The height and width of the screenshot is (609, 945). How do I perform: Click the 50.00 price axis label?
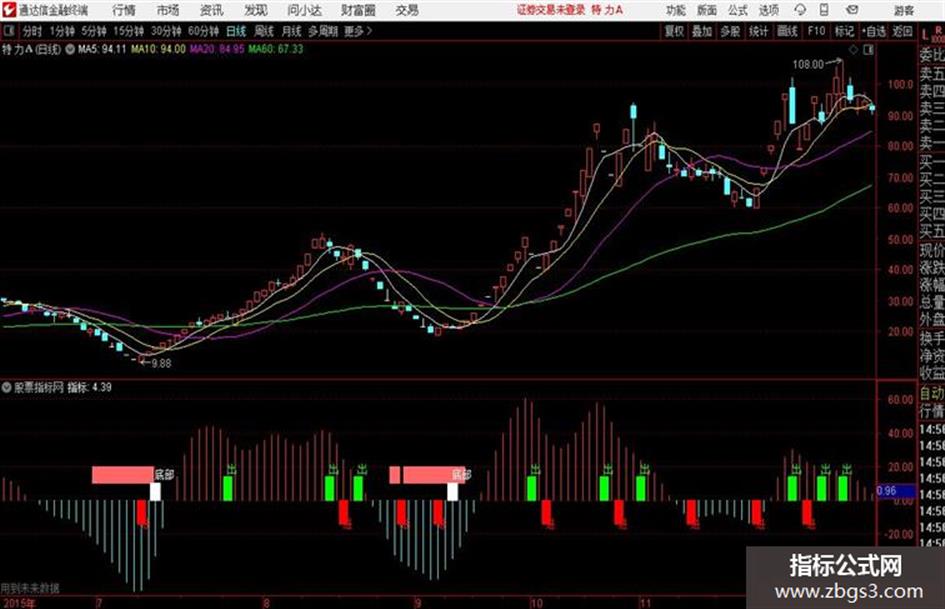[x=900, y=239]
